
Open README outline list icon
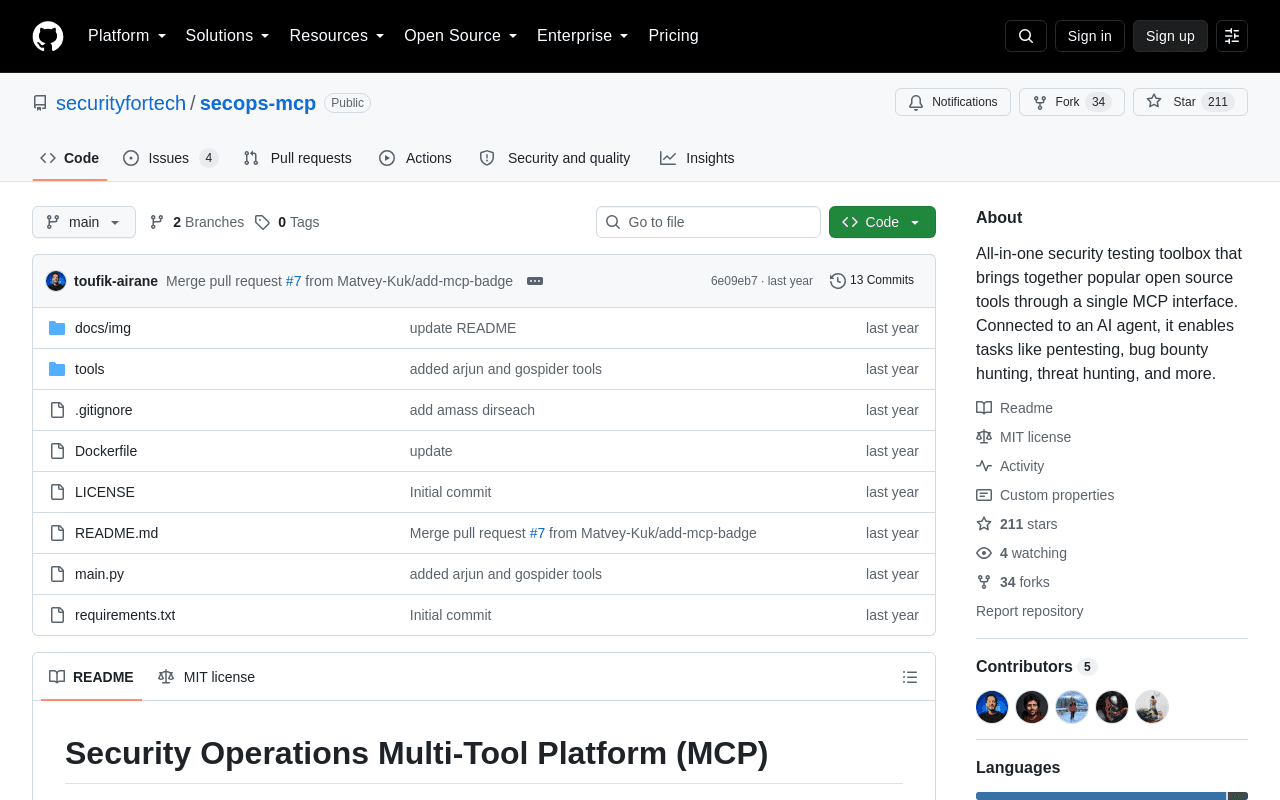click(x=910, y=677)
